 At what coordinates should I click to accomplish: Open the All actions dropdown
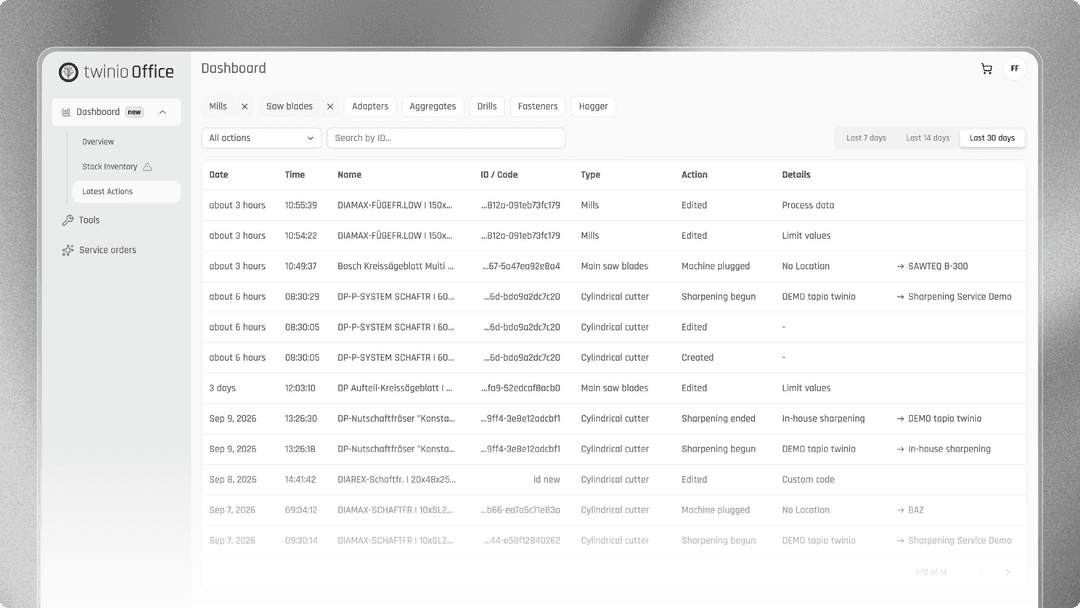pos(261,138)
